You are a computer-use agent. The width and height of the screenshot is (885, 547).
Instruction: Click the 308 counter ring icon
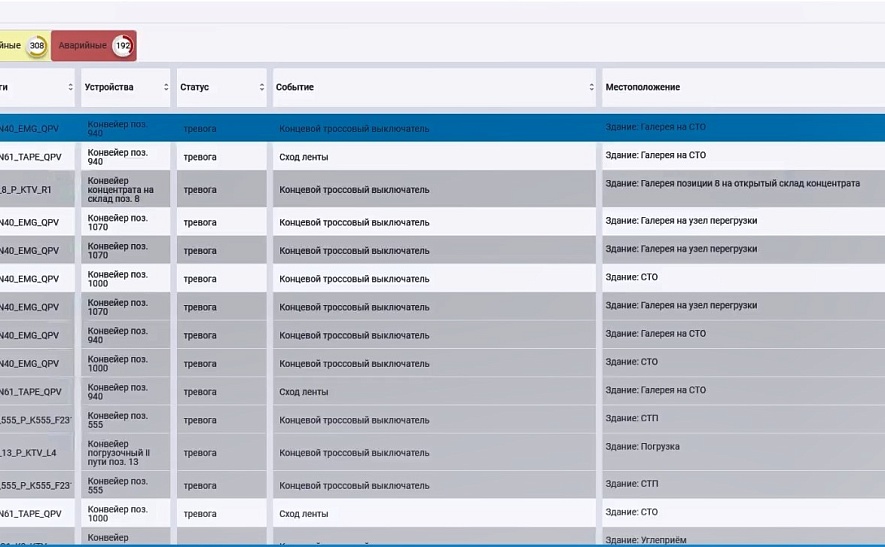(x=37, y=46)
